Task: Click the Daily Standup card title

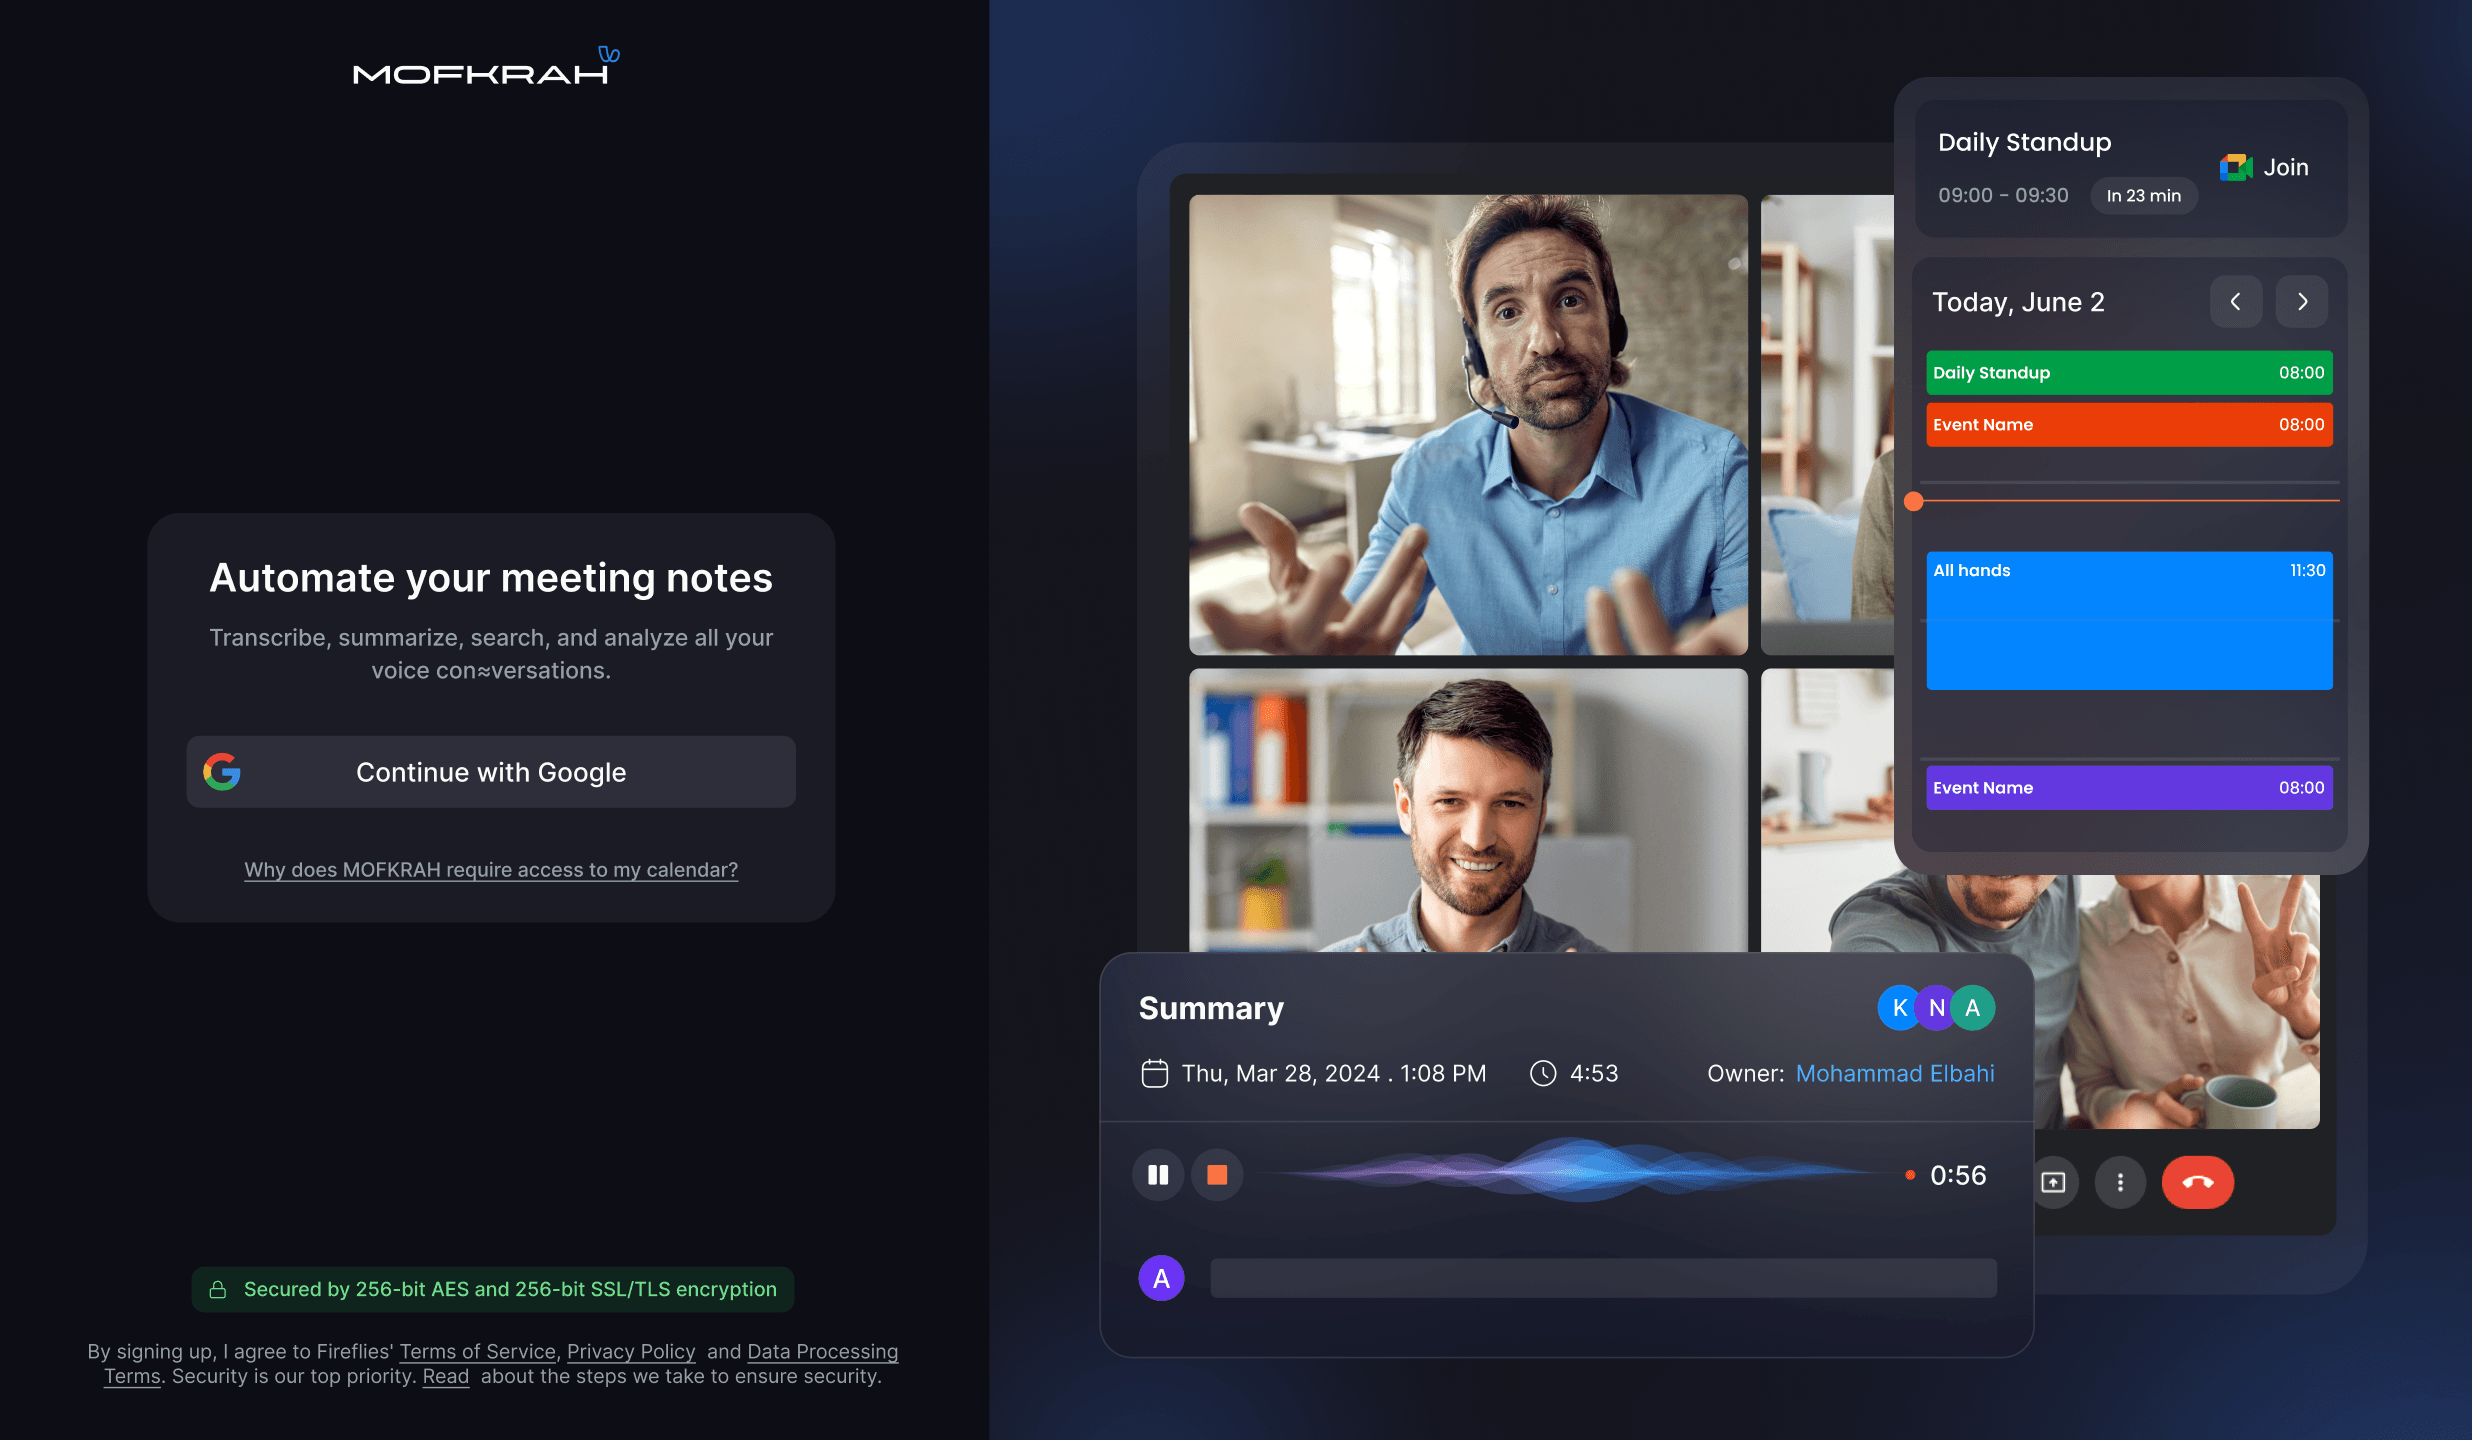Action: click(x=2025, y=142)
